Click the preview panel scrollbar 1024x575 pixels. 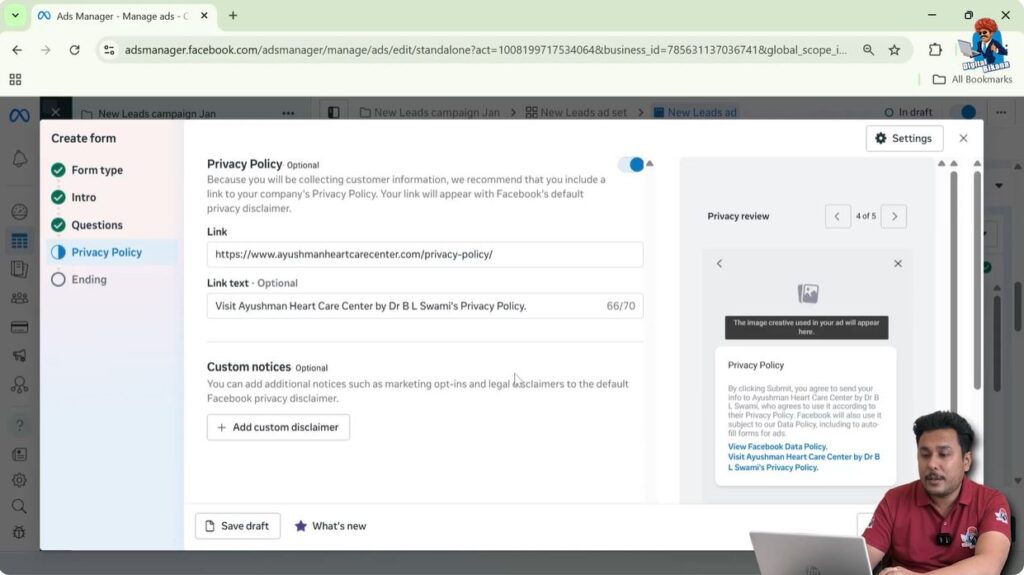point(953,290)
